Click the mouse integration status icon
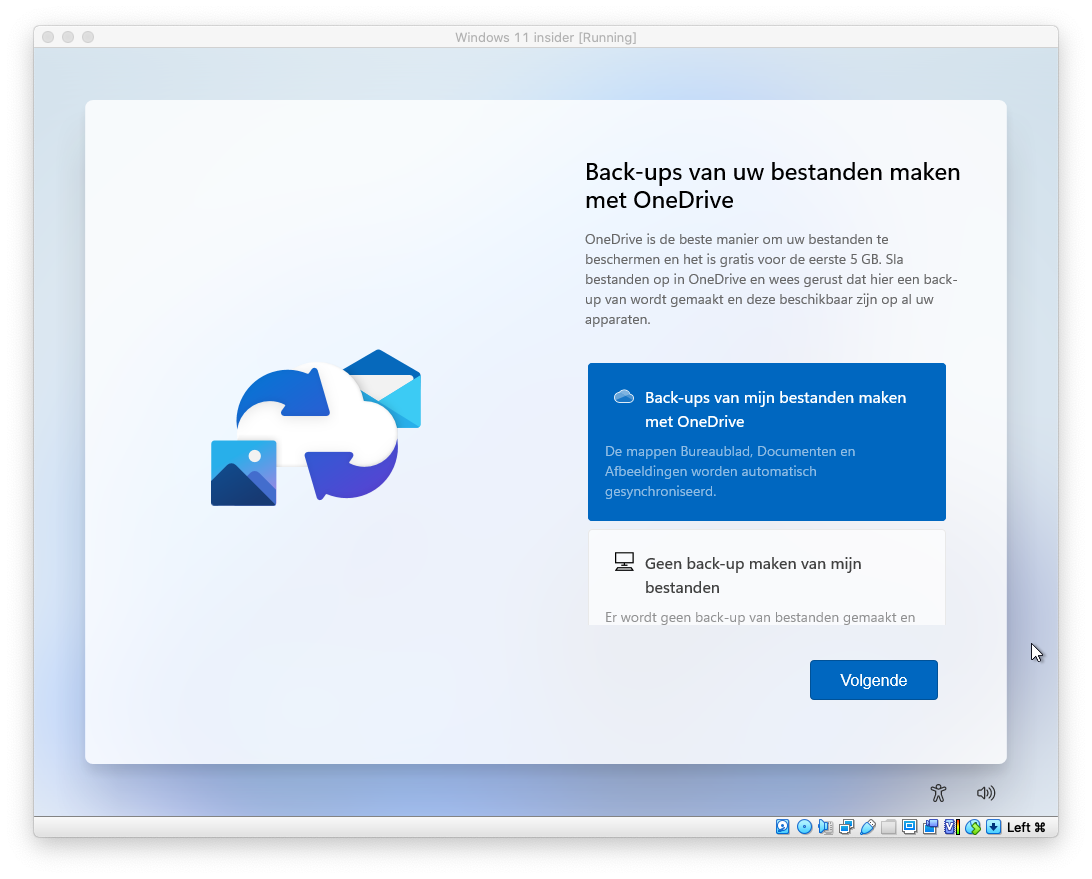The width and height of the screenshot is (1092, 879). (972, 827)
